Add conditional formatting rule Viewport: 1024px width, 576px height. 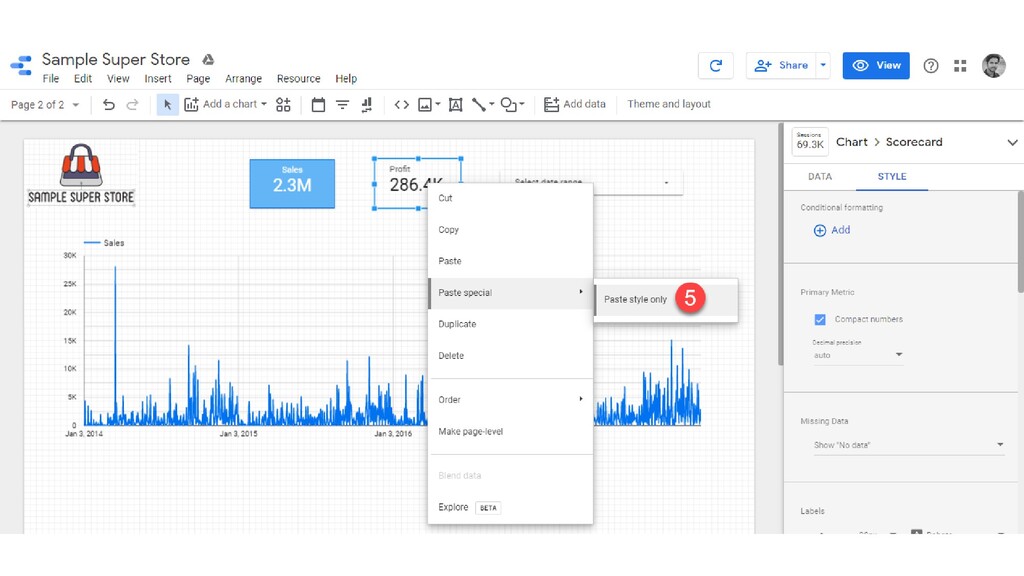click(831, 230)
